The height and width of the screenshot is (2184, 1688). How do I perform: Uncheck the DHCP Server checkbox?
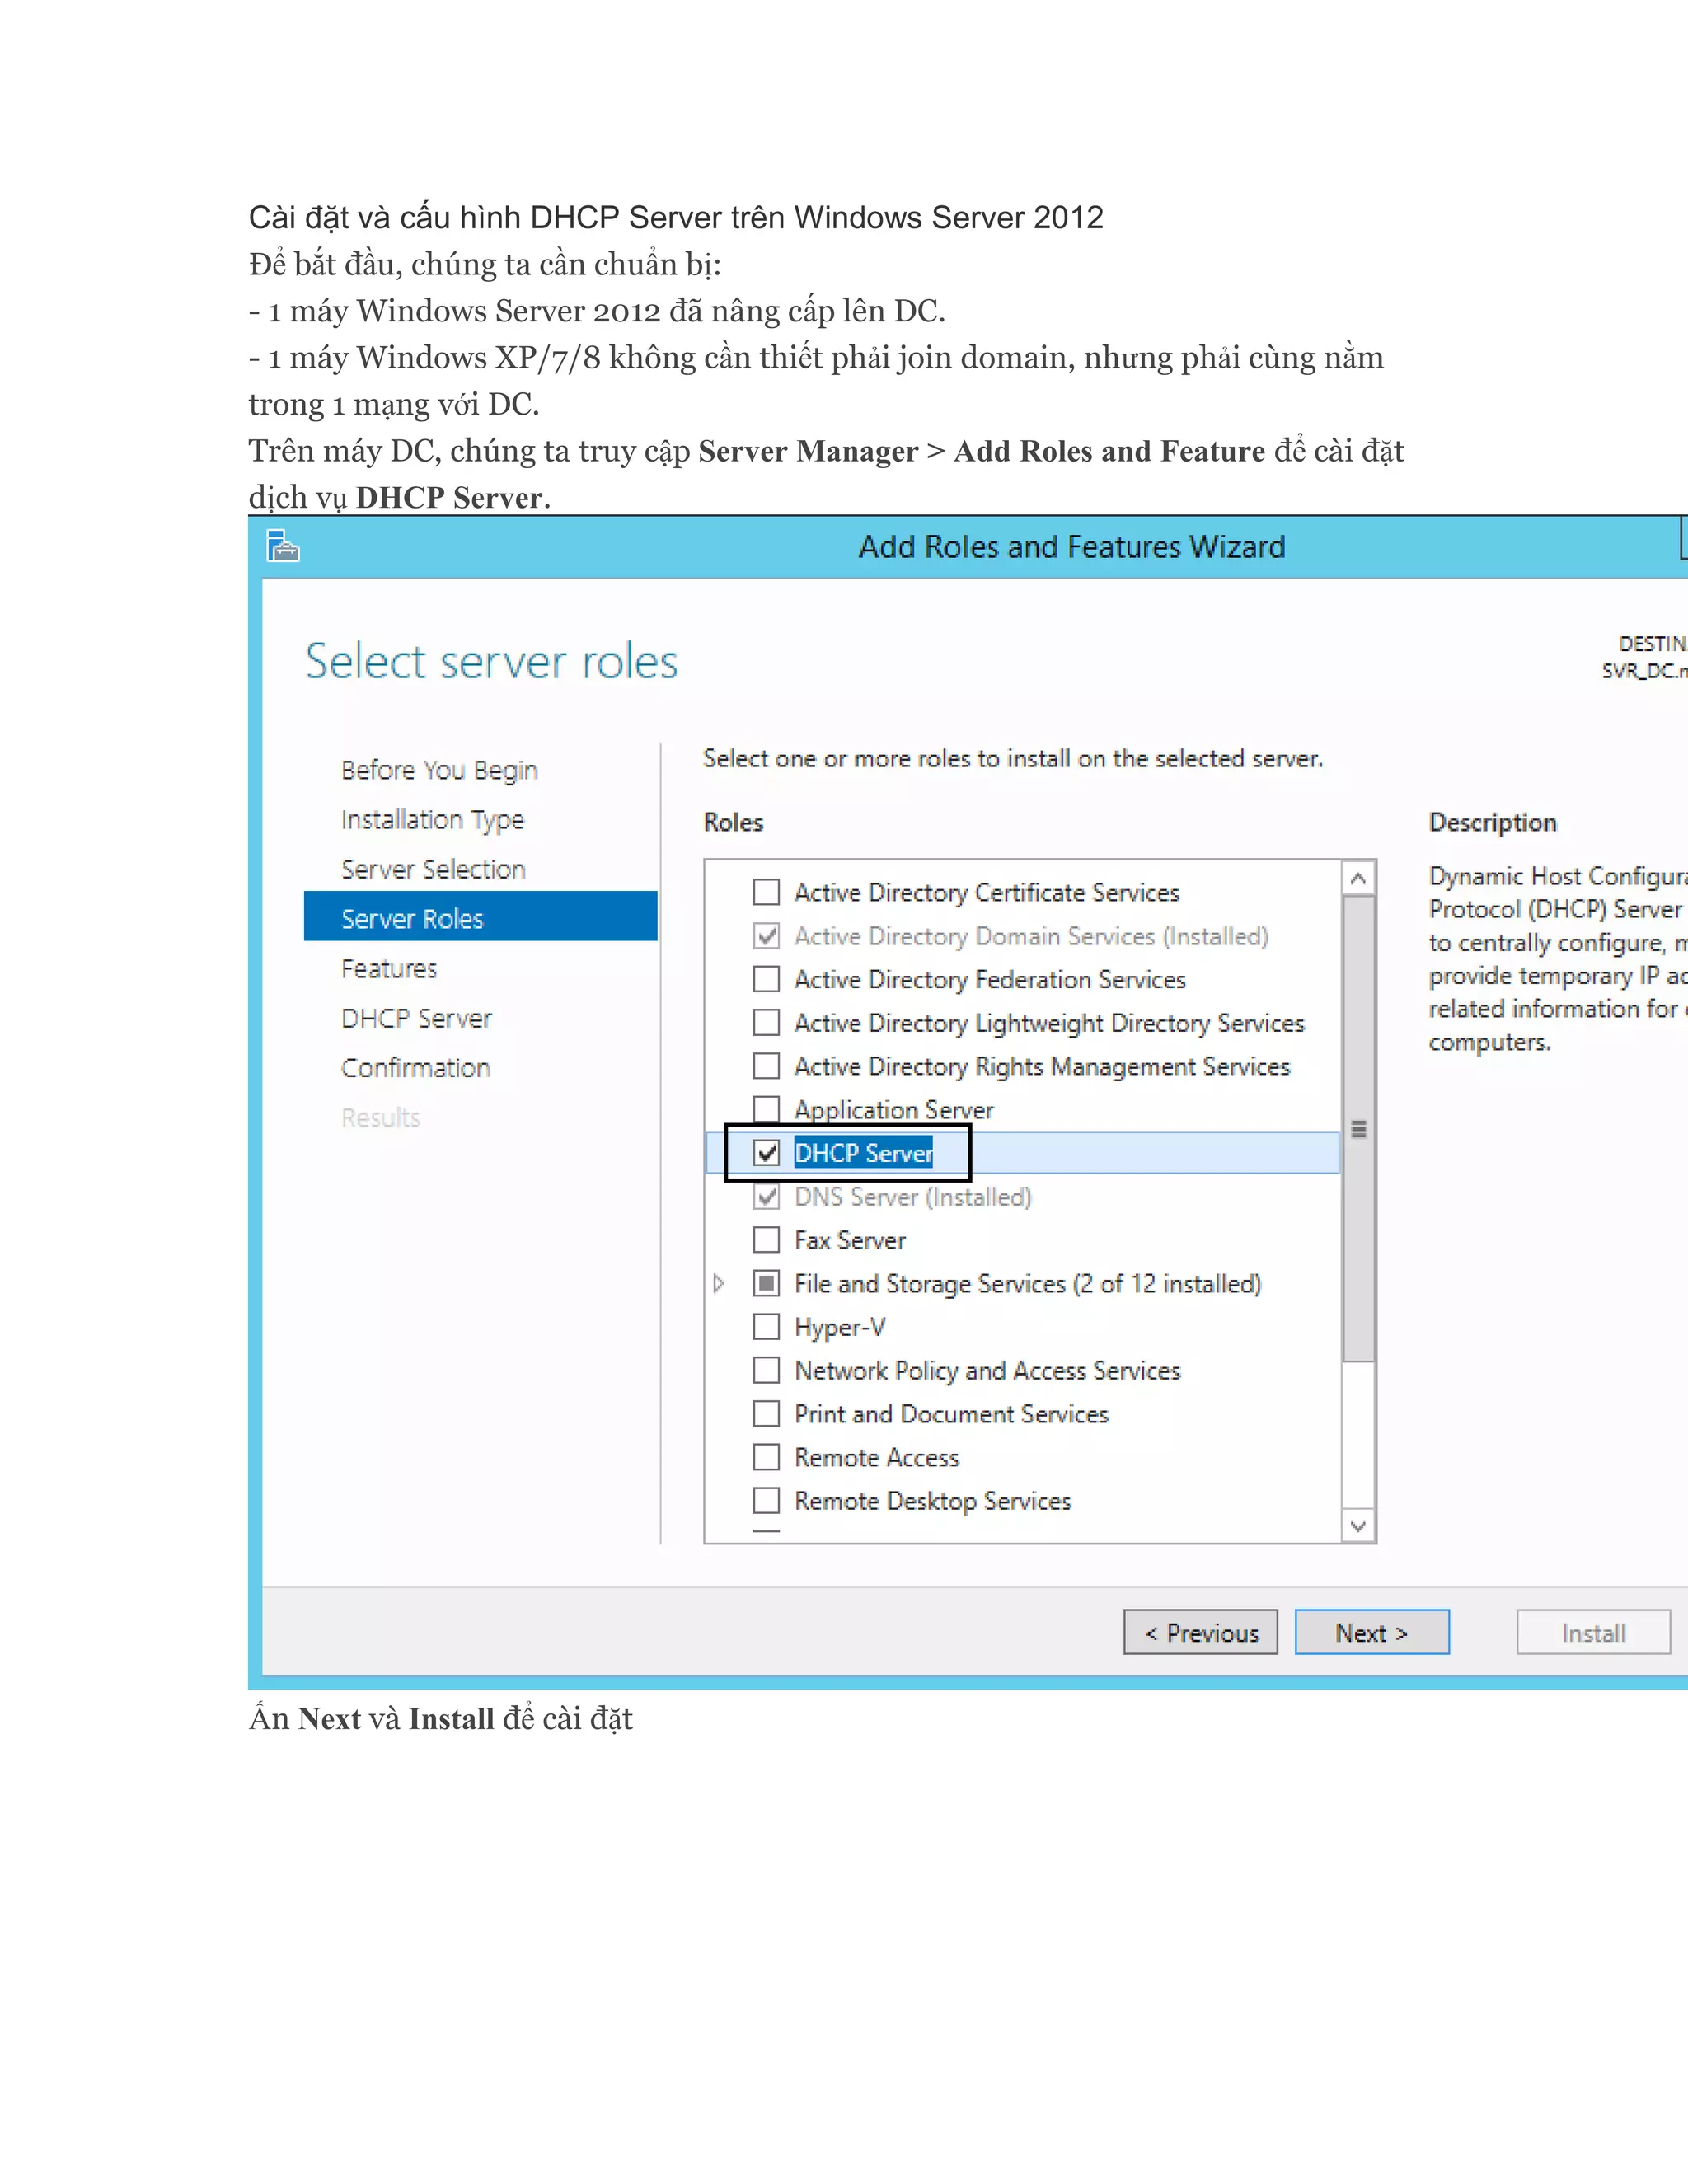pos(766,1153)
